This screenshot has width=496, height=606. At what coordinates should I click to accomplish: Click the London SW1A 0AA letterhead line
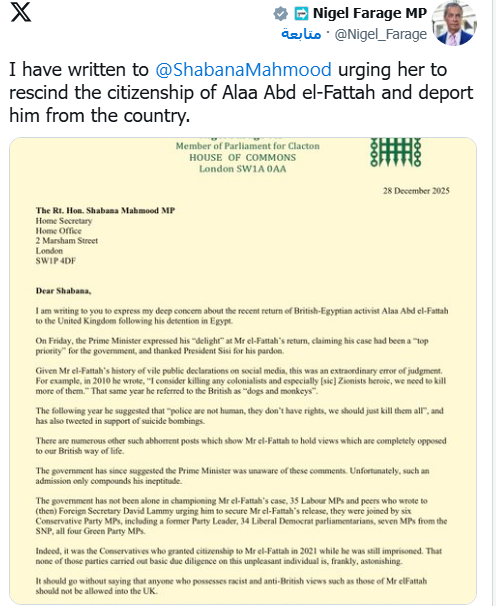pos(242,169)
